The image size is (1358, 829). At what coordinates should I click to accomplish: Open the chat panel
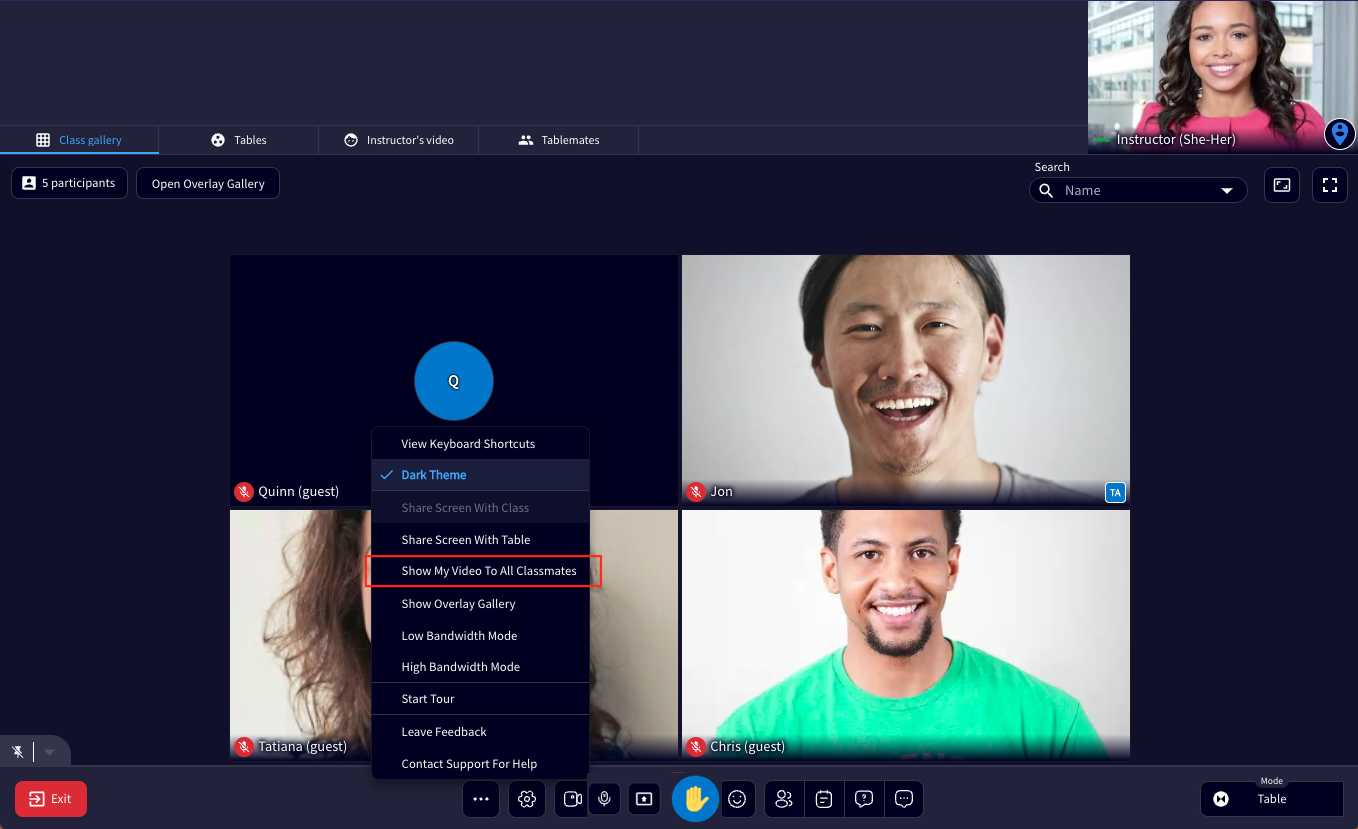click(x=904, y=799)
